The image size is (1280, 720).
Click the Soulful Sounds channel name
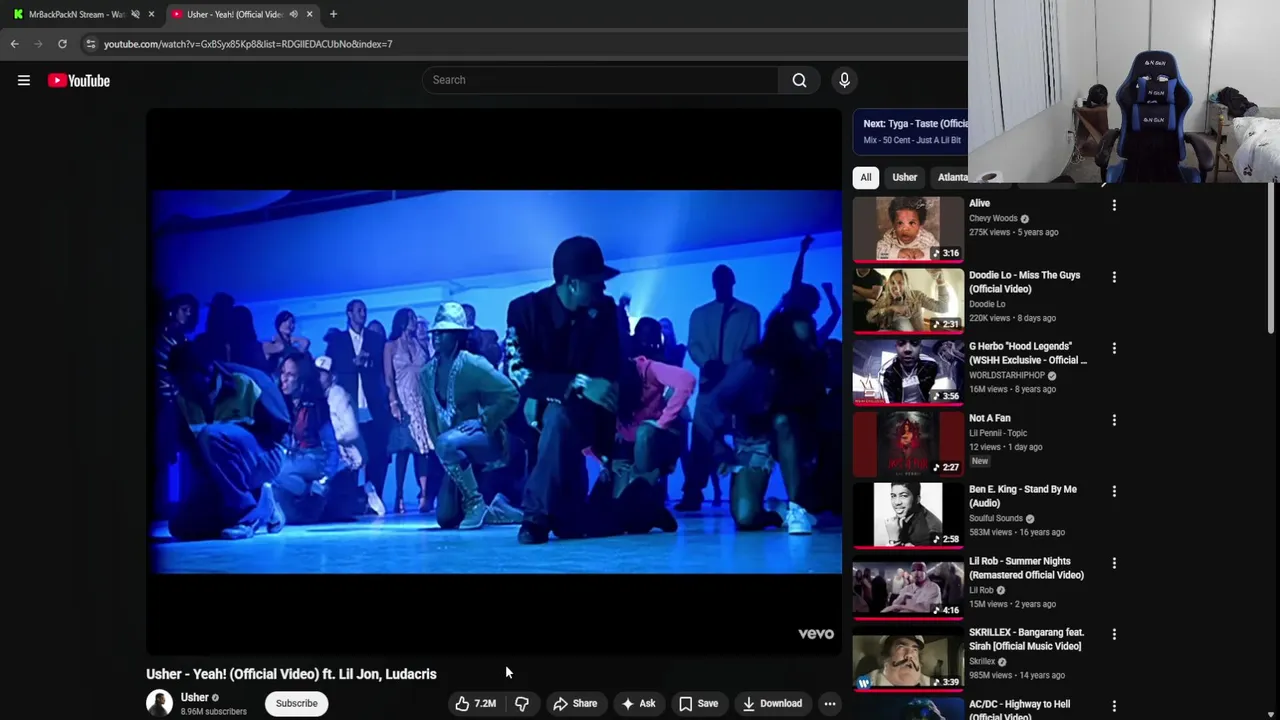pos(996,519)
